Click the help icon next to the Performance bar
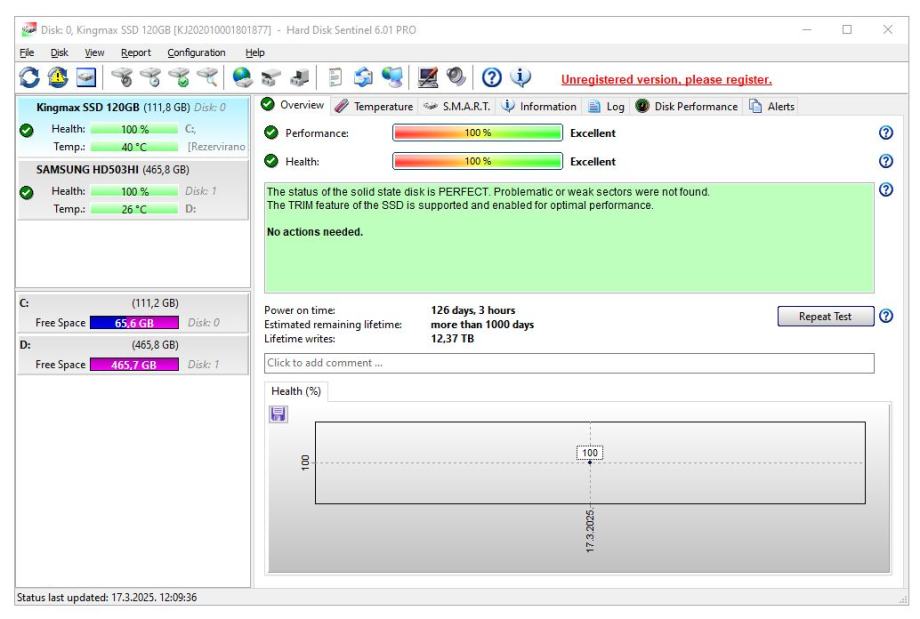Screen dimensions: 920x619 point(883,133)
